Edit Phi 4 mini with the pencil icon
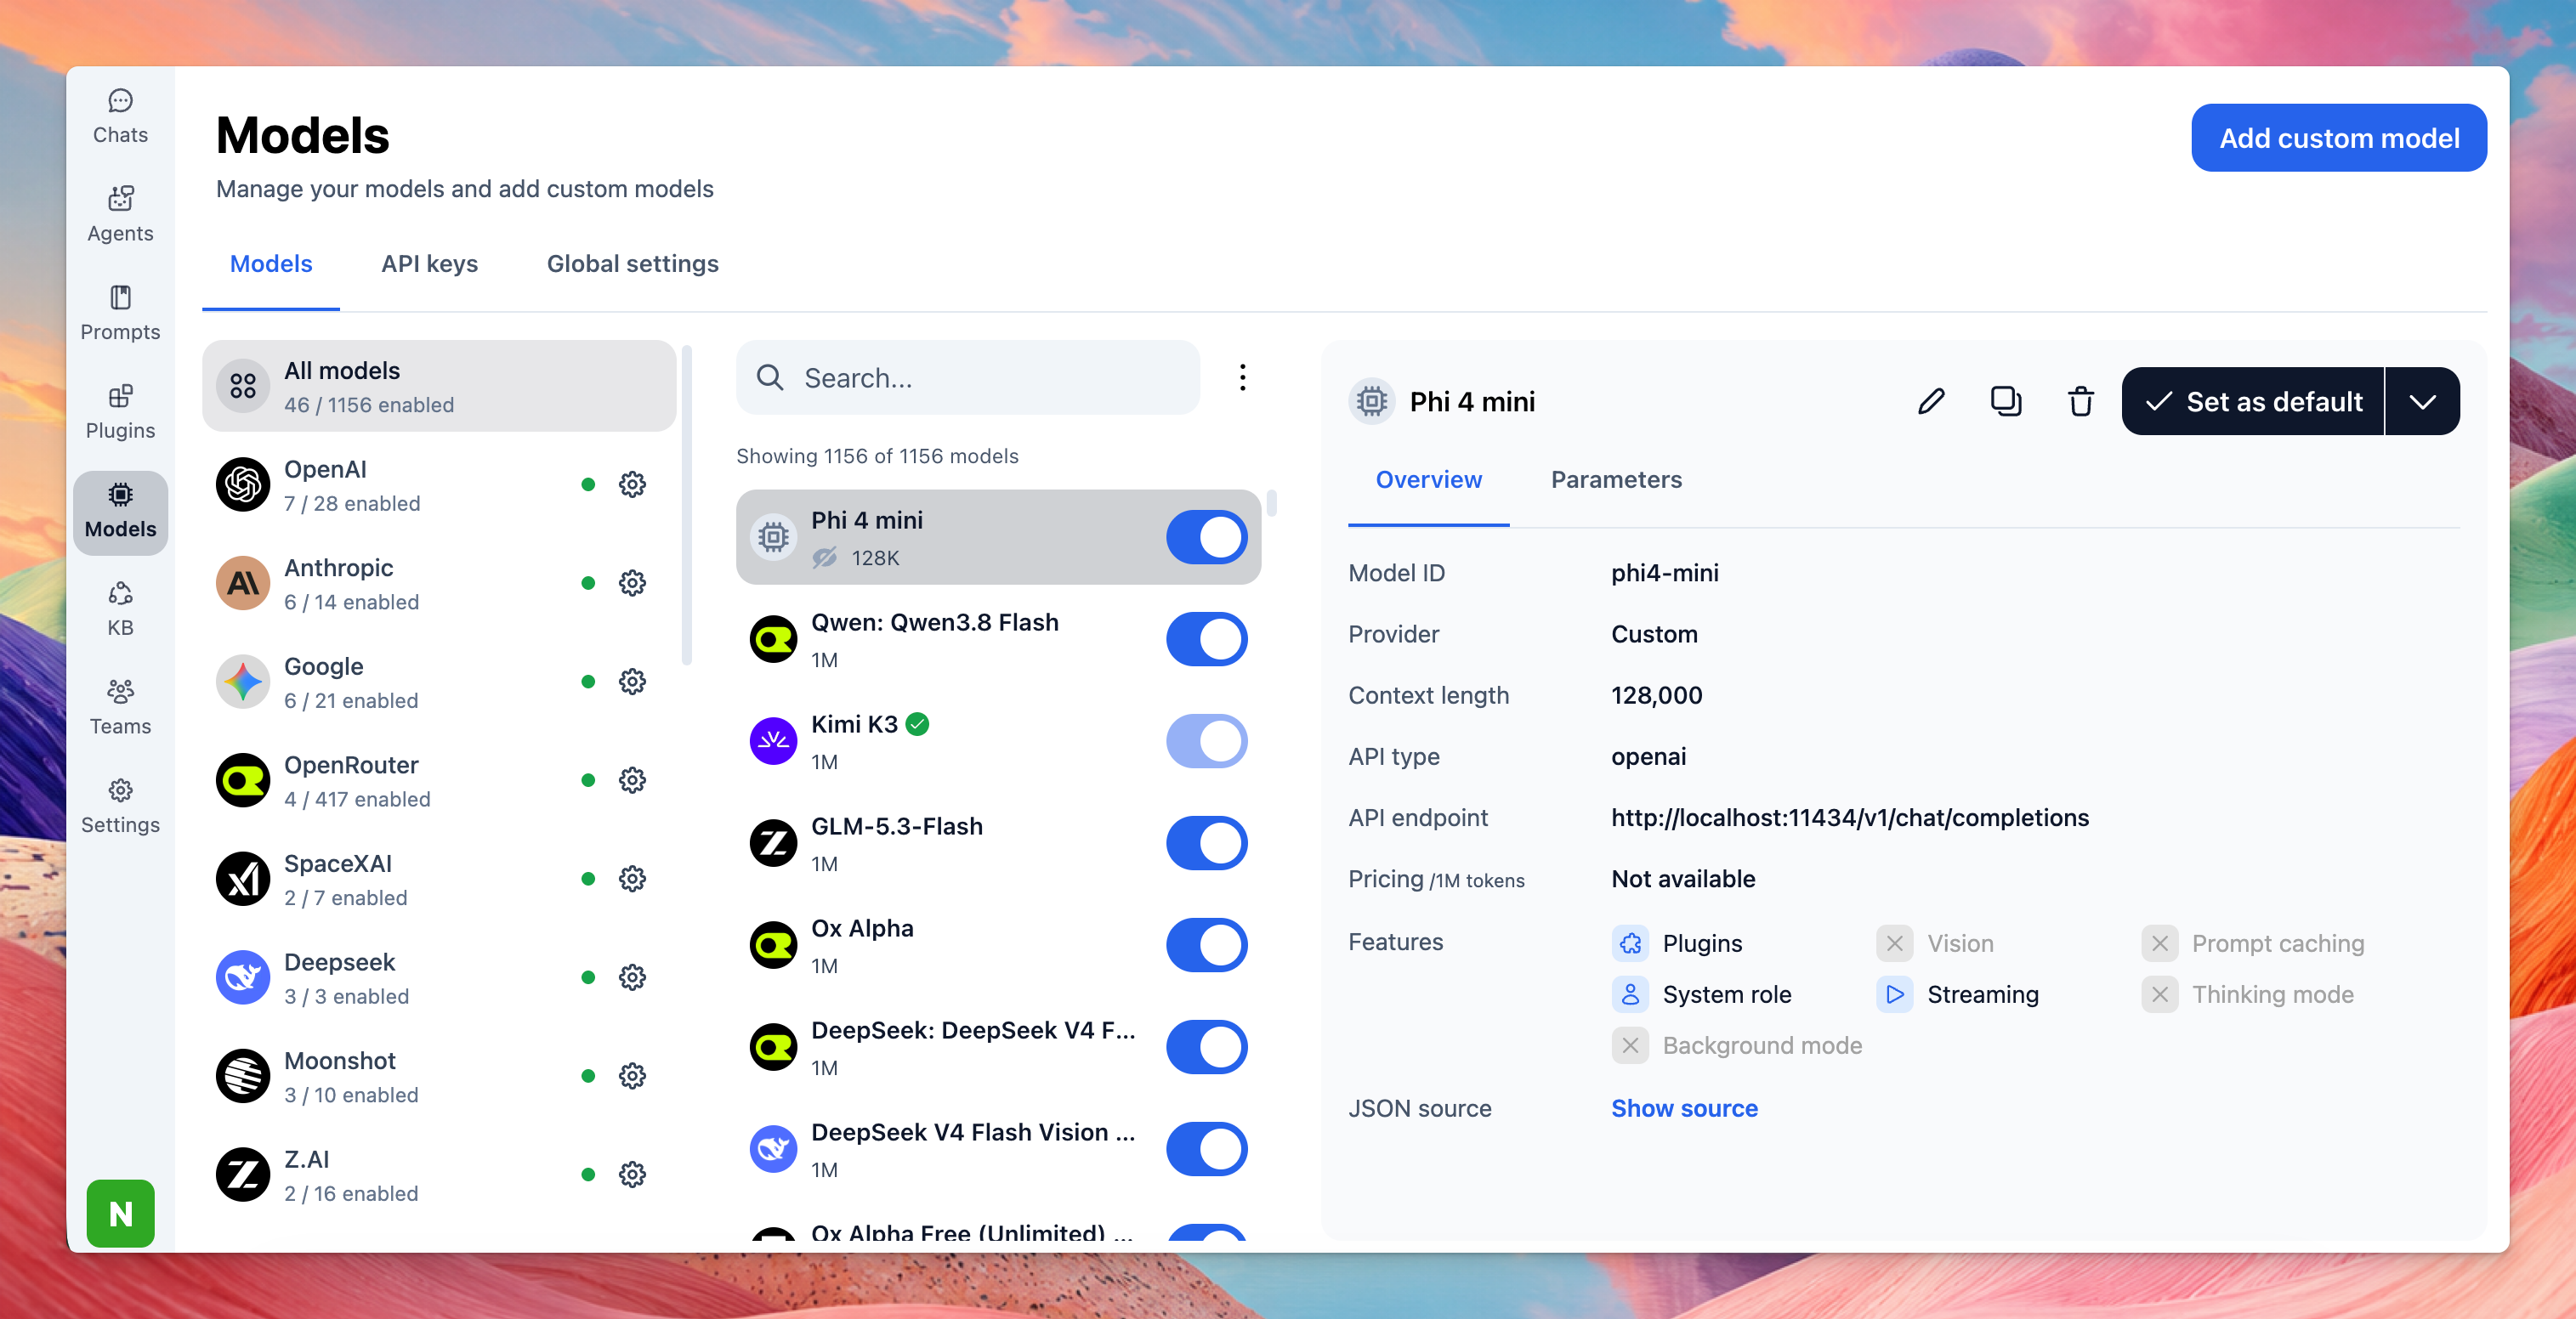Image resolution: width=2576 pixels, height=1319 pixels. 1931,401
